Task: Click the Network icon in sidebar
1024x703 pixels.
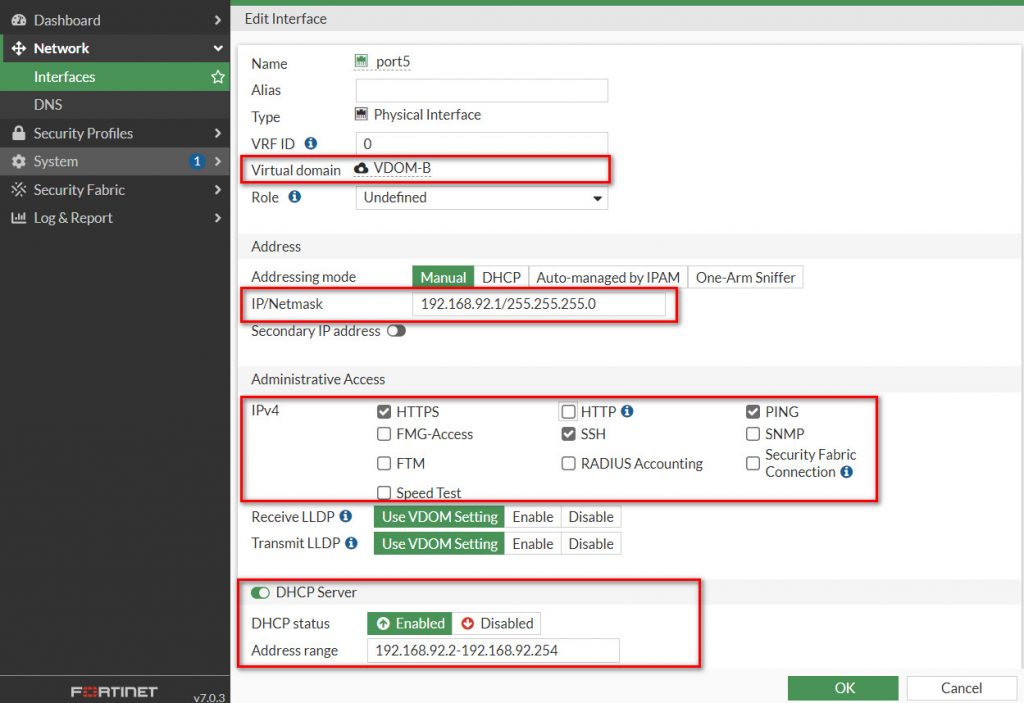Action: (x=21, y=48)
